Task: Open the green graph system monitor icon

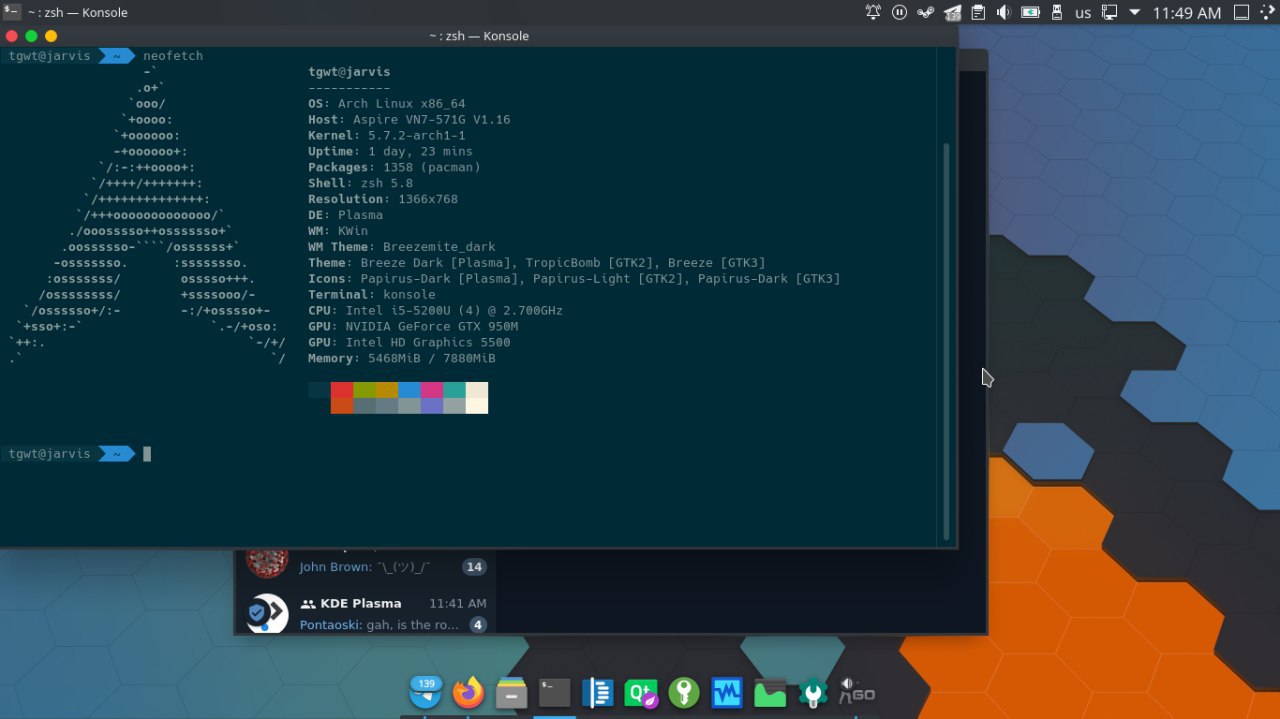Action: (770, 693)
